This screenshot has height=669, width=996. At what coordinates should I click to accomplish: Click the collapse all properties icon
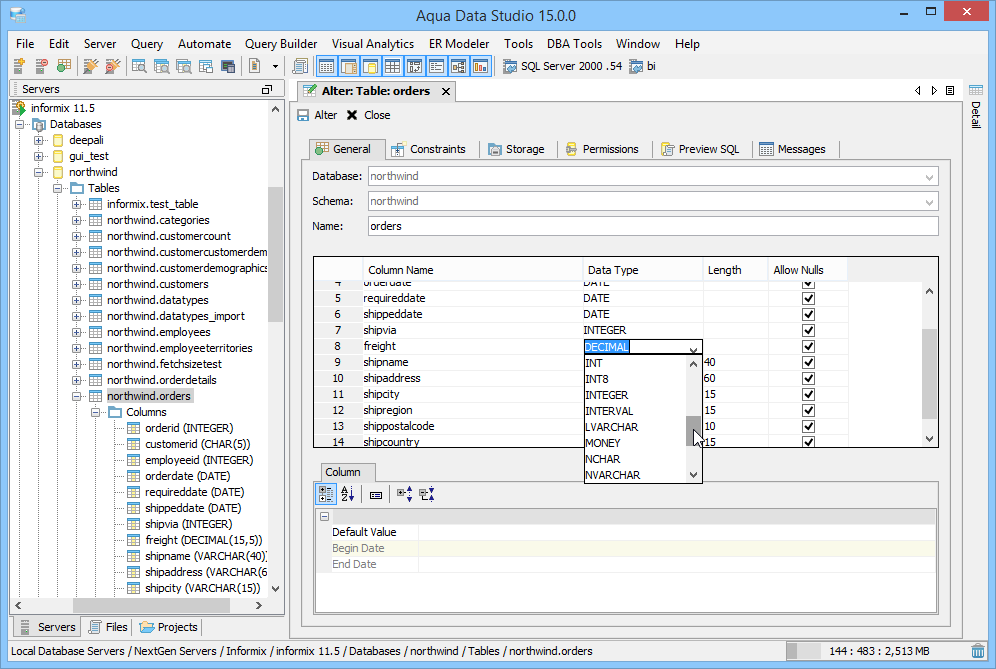click(x=426, y=494)
